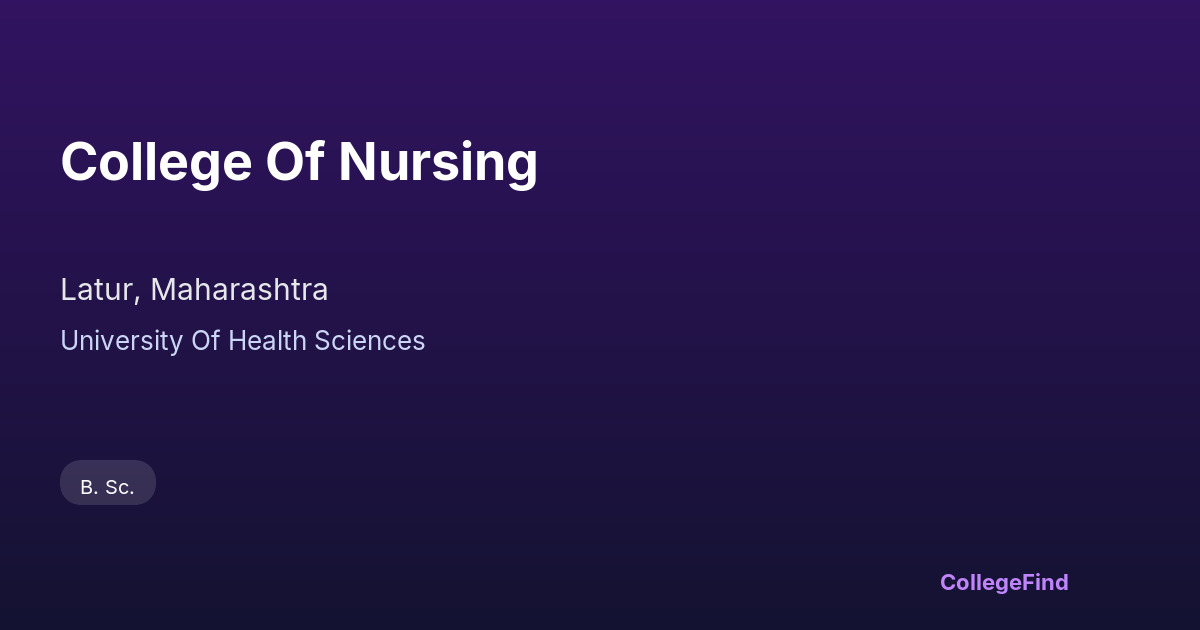This screenshot has height=630, width=1200.
Task: Click the word Sciences in the subtitle
Action: pos(370,341)
